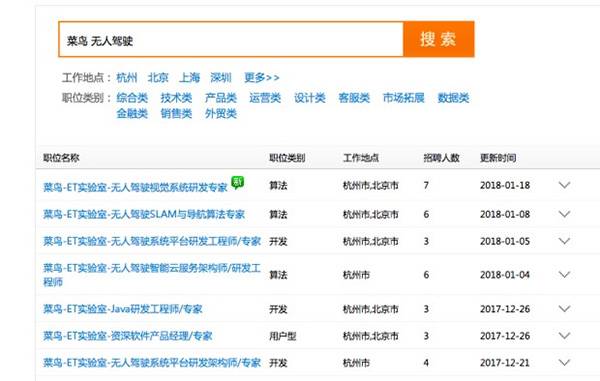Click the date 2018-01-04
The image size is (600, 381).
(505, 275)
